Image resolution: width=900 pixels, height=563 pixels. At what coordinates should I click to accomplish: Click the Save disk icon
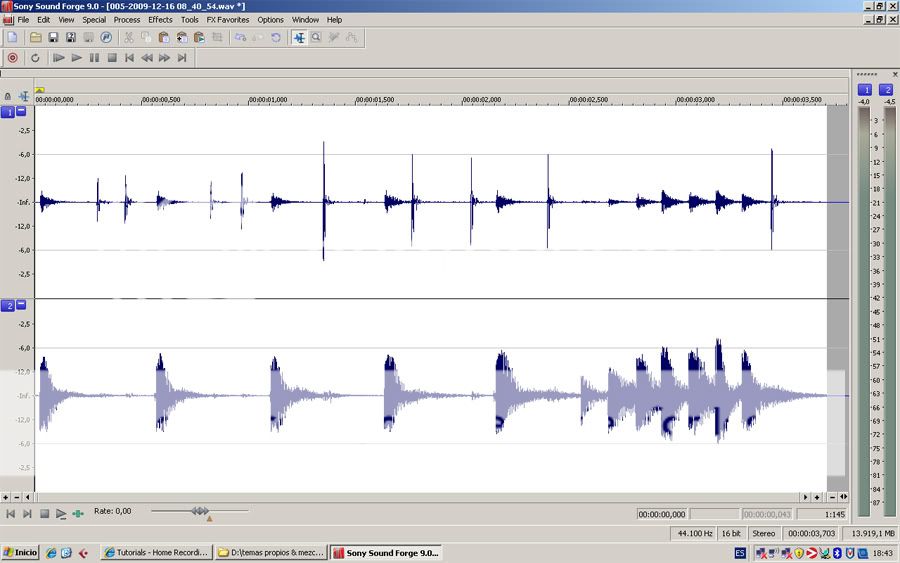(x=53, y=37)
